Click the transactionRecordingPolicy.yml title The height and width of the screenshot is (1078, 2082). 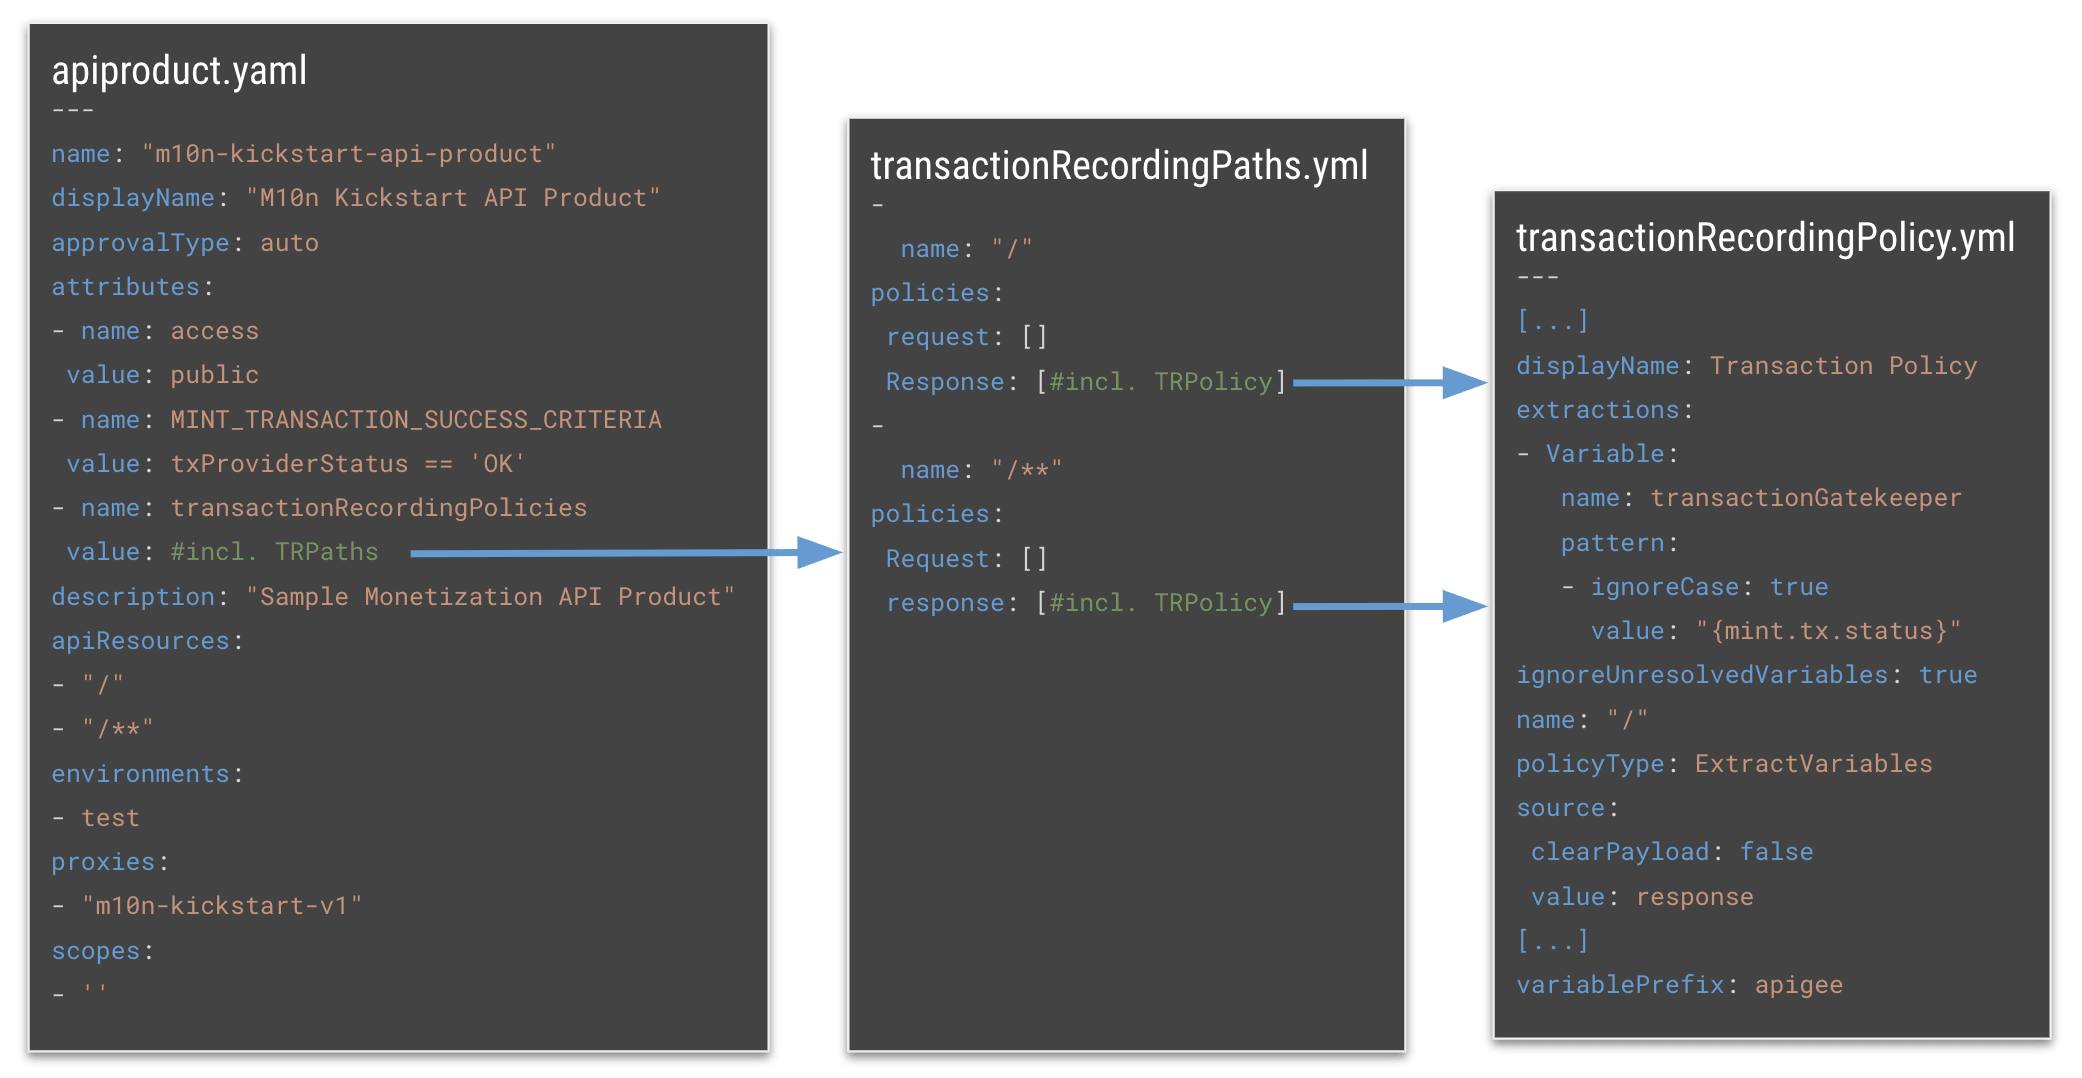(x=1765, y=238)
